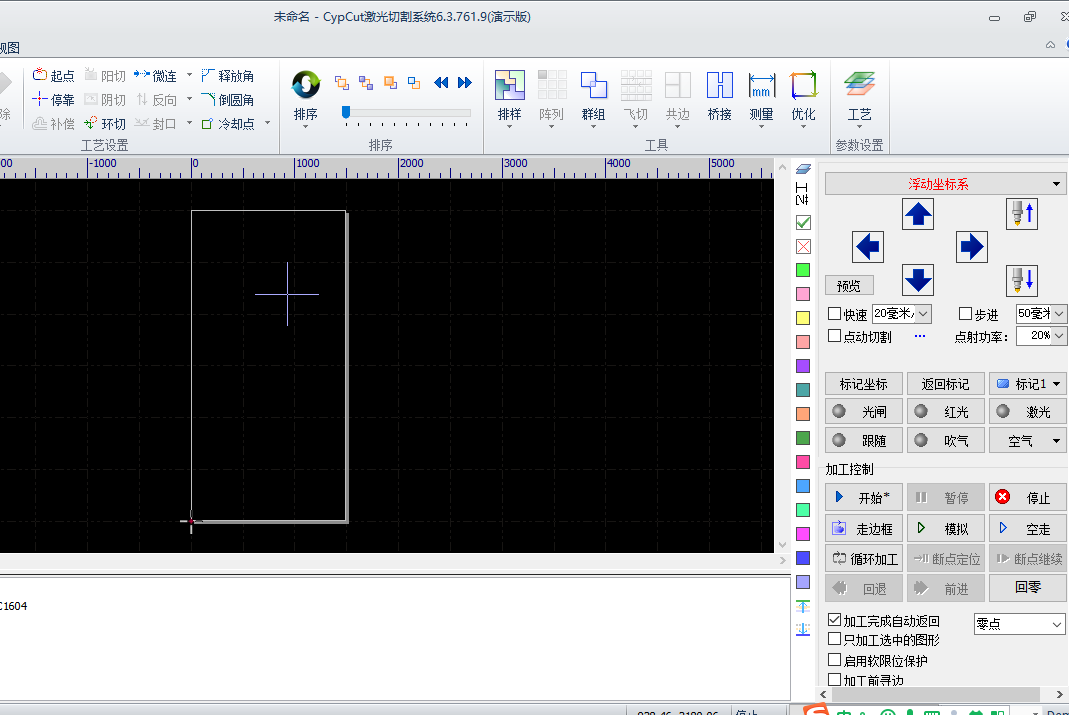Uncheck 加工完成自动返回 option
Screen dimensions: 1069x715
[x=835, y=619]
